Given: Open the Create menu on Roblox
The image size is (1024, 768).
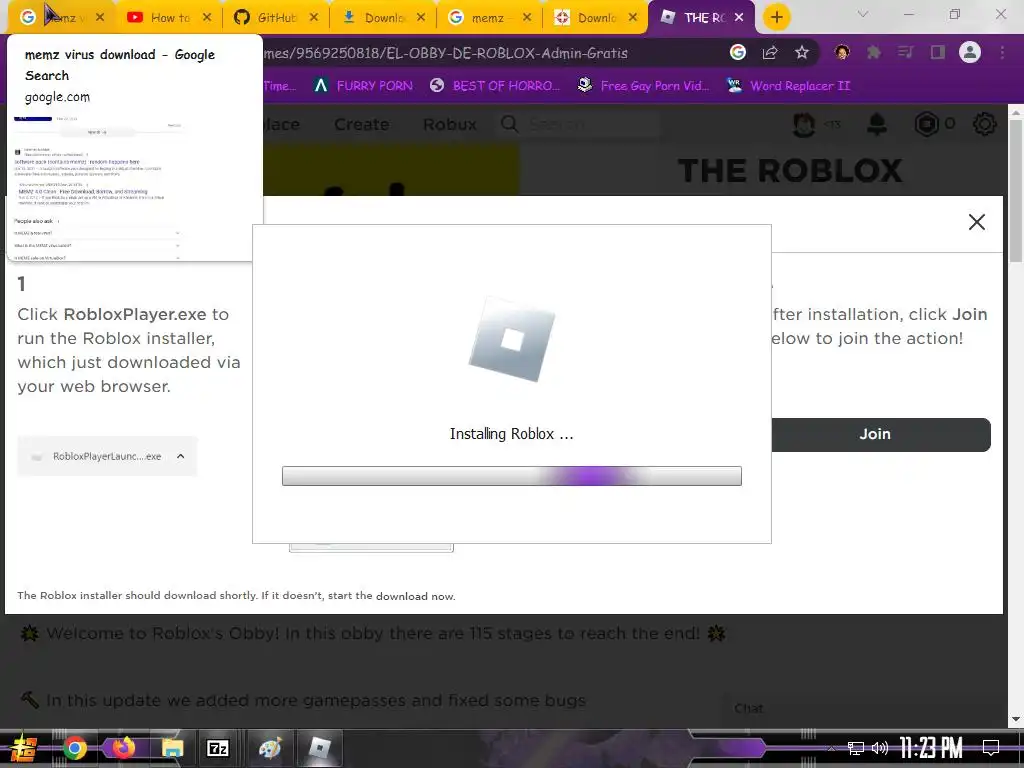Looking at the screenshot, I should 362,124.
